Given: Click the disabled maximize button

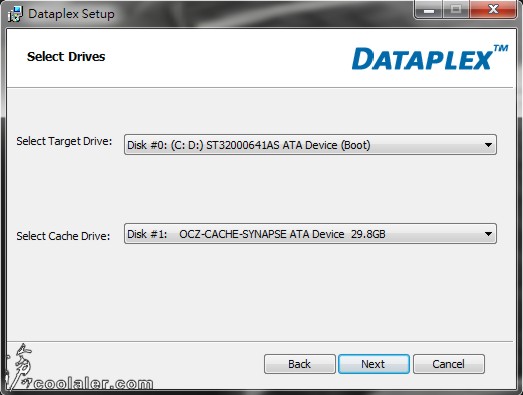Looking at the screenshot, I should click(456, 9).
